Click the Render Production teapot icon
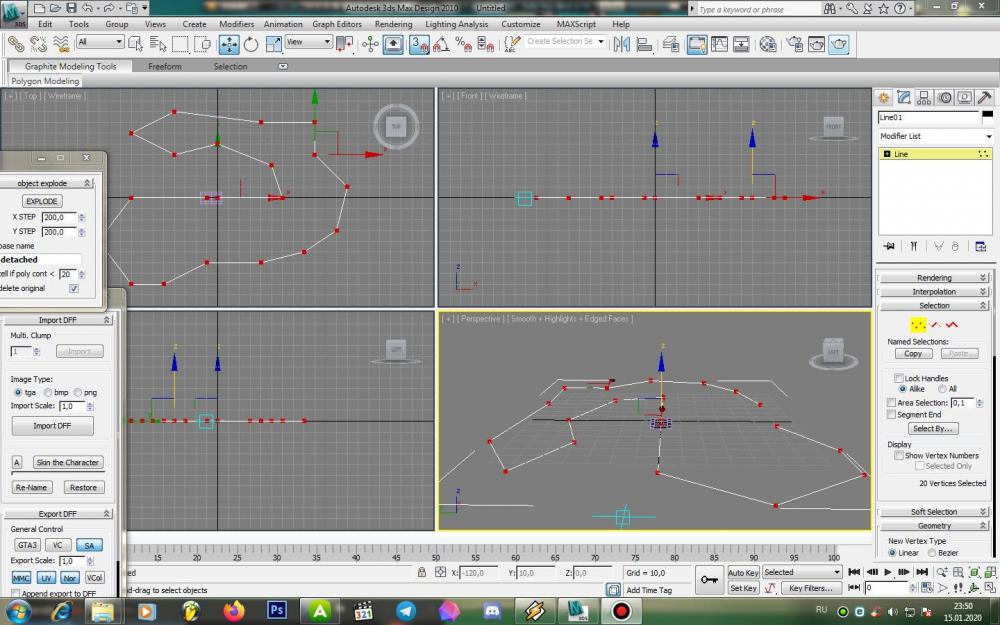This screenshot has height=625, width=1000. tap(839, 44)
